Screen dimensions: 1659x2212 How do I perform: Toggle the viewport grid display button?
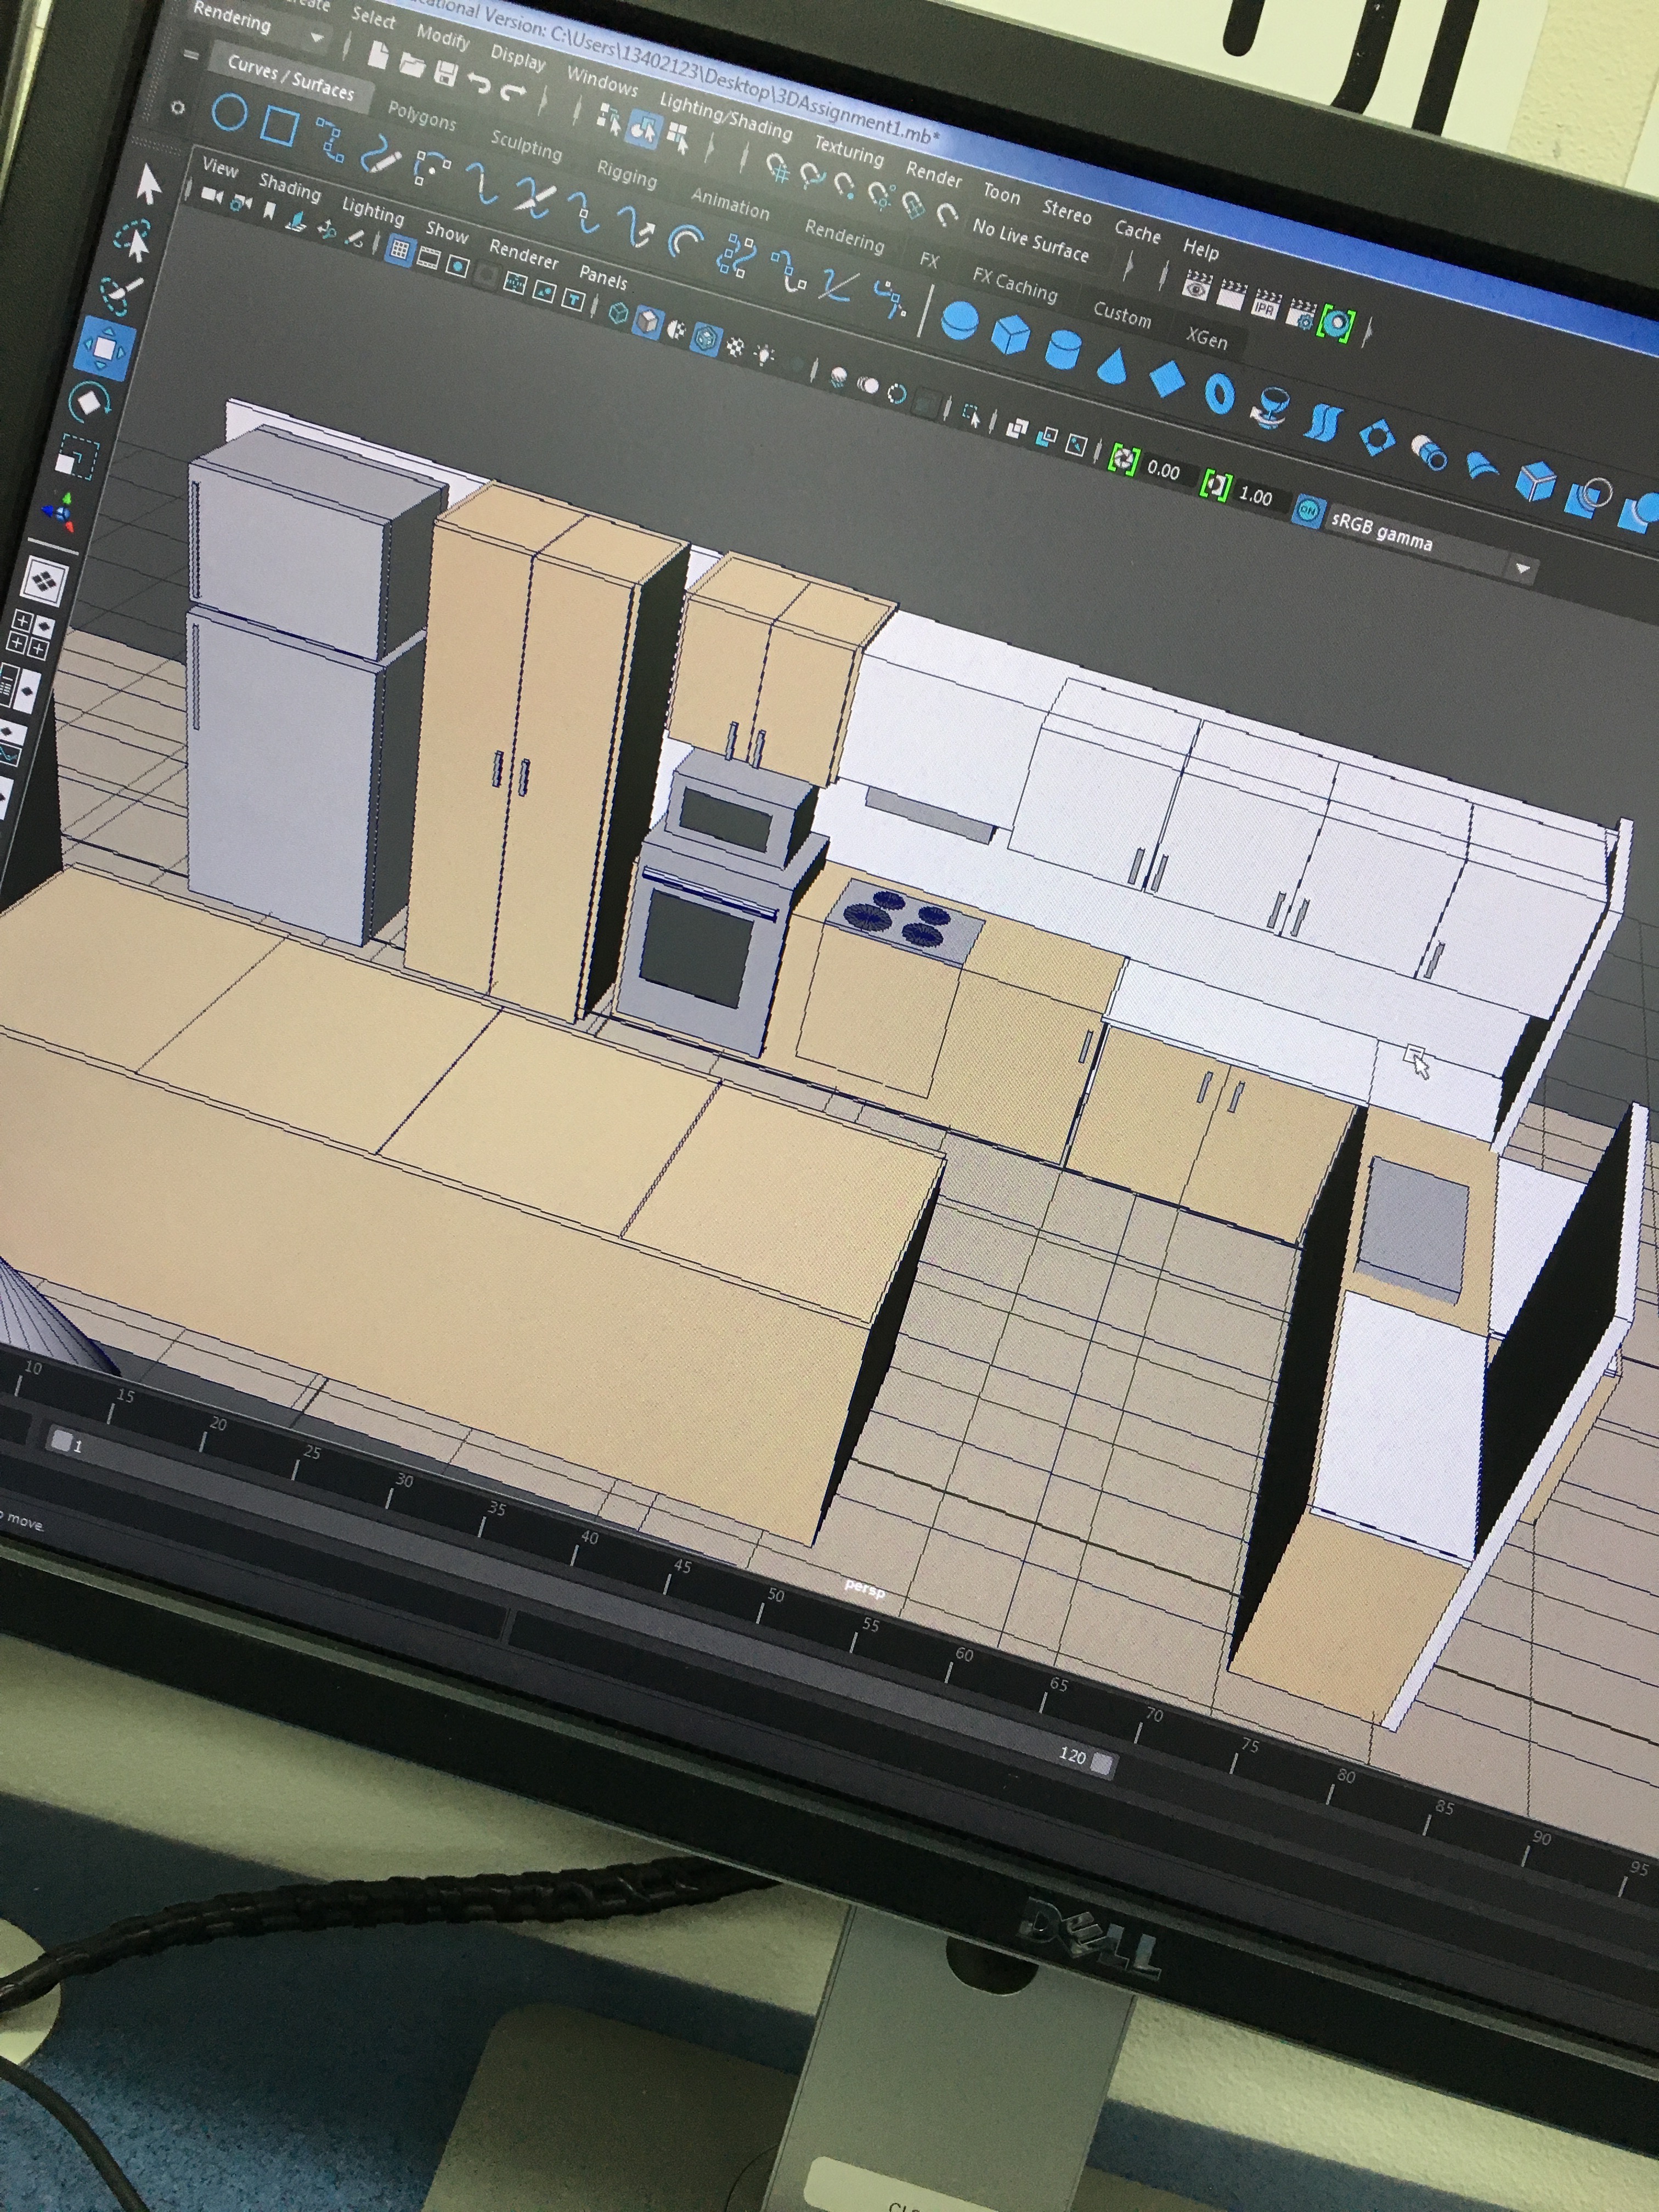[x=399, y=250]
